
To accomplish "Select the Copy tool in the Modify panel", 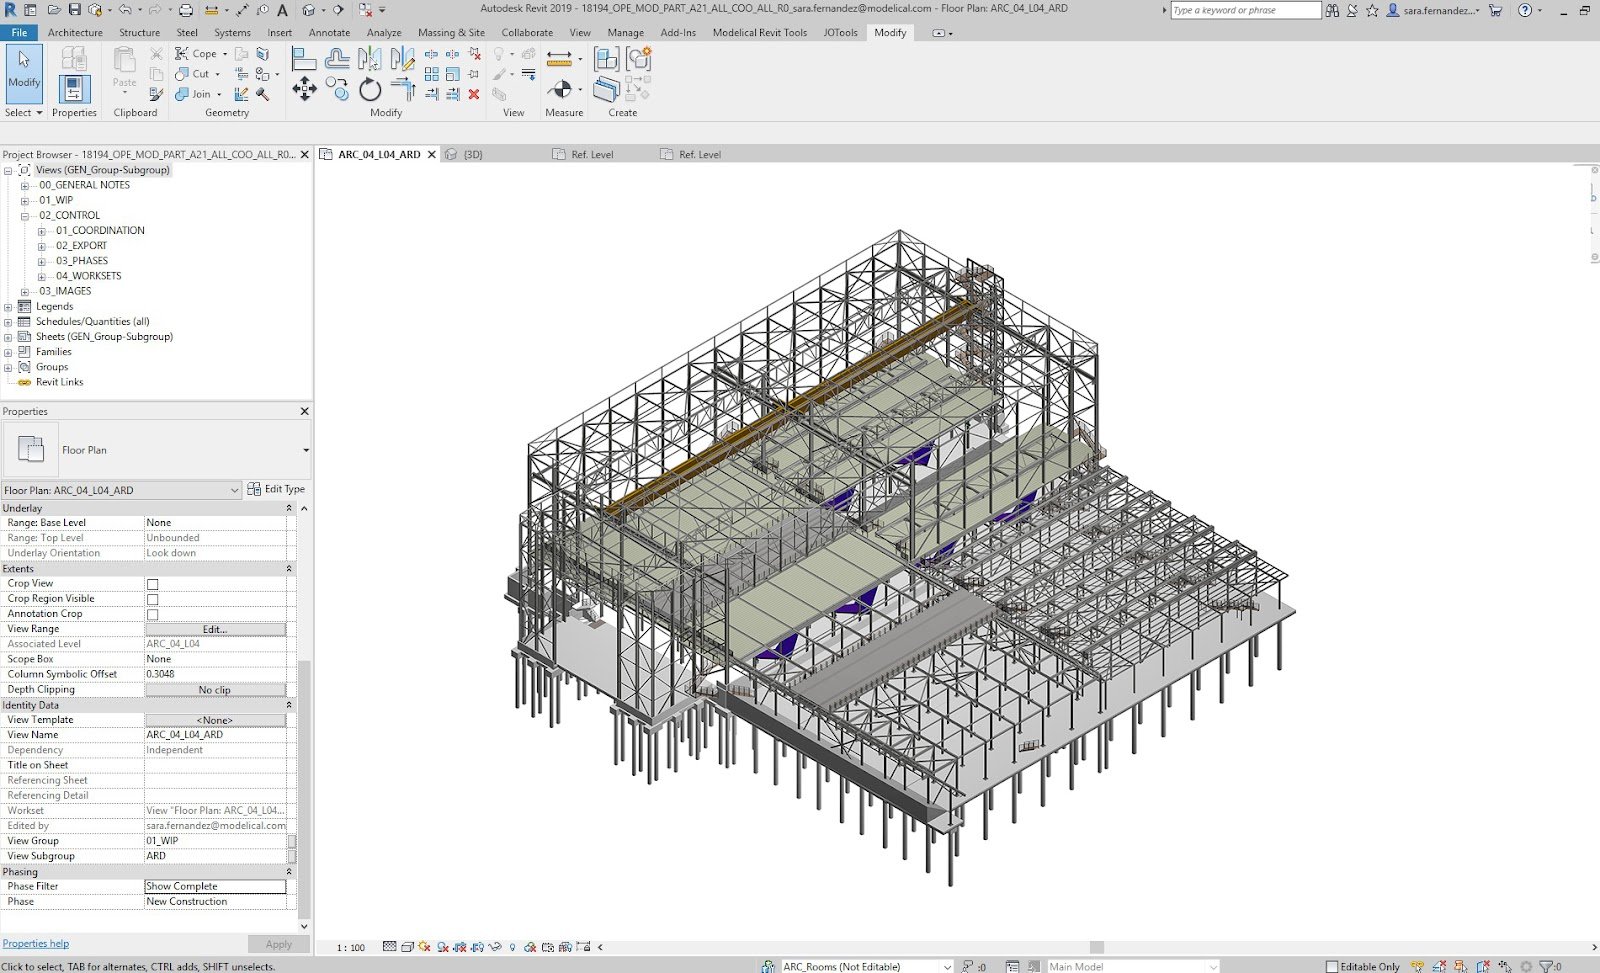I will (x=337, y=90).
